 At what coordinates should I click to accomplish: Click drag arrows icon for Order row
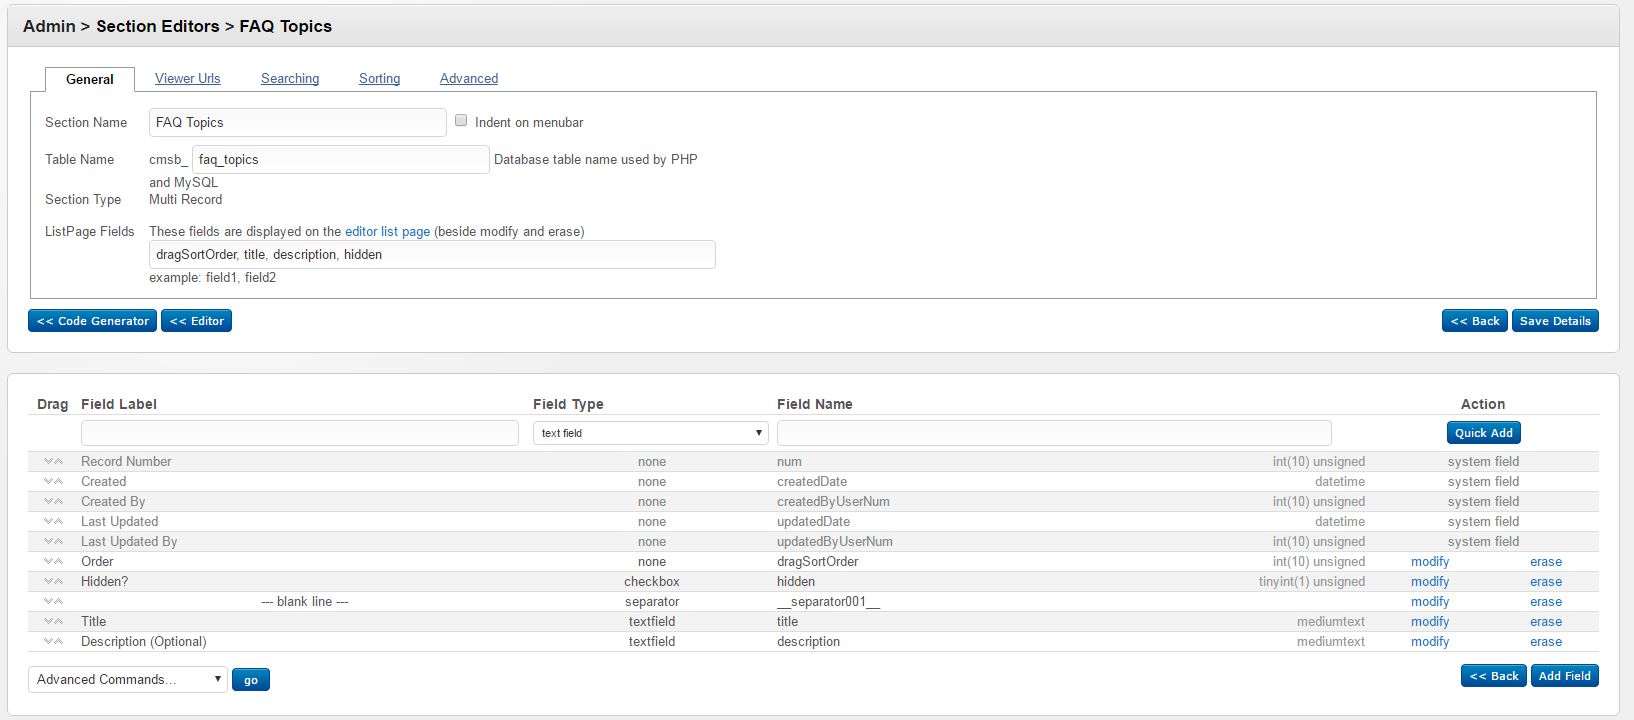[x=53, y=561]
